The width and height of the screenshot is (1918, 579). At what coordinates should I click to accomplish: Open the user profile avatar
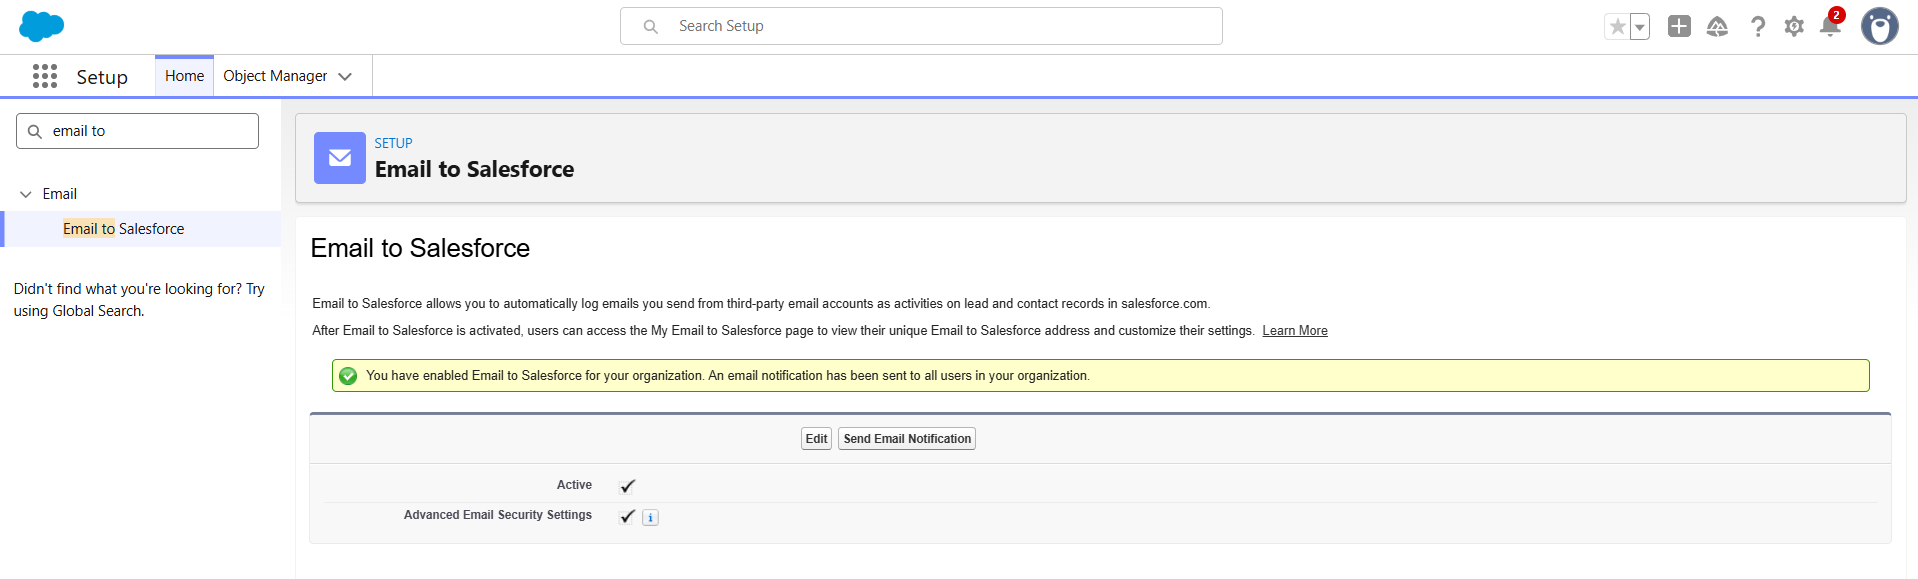pyautogui.click(x=1879, y=26)
